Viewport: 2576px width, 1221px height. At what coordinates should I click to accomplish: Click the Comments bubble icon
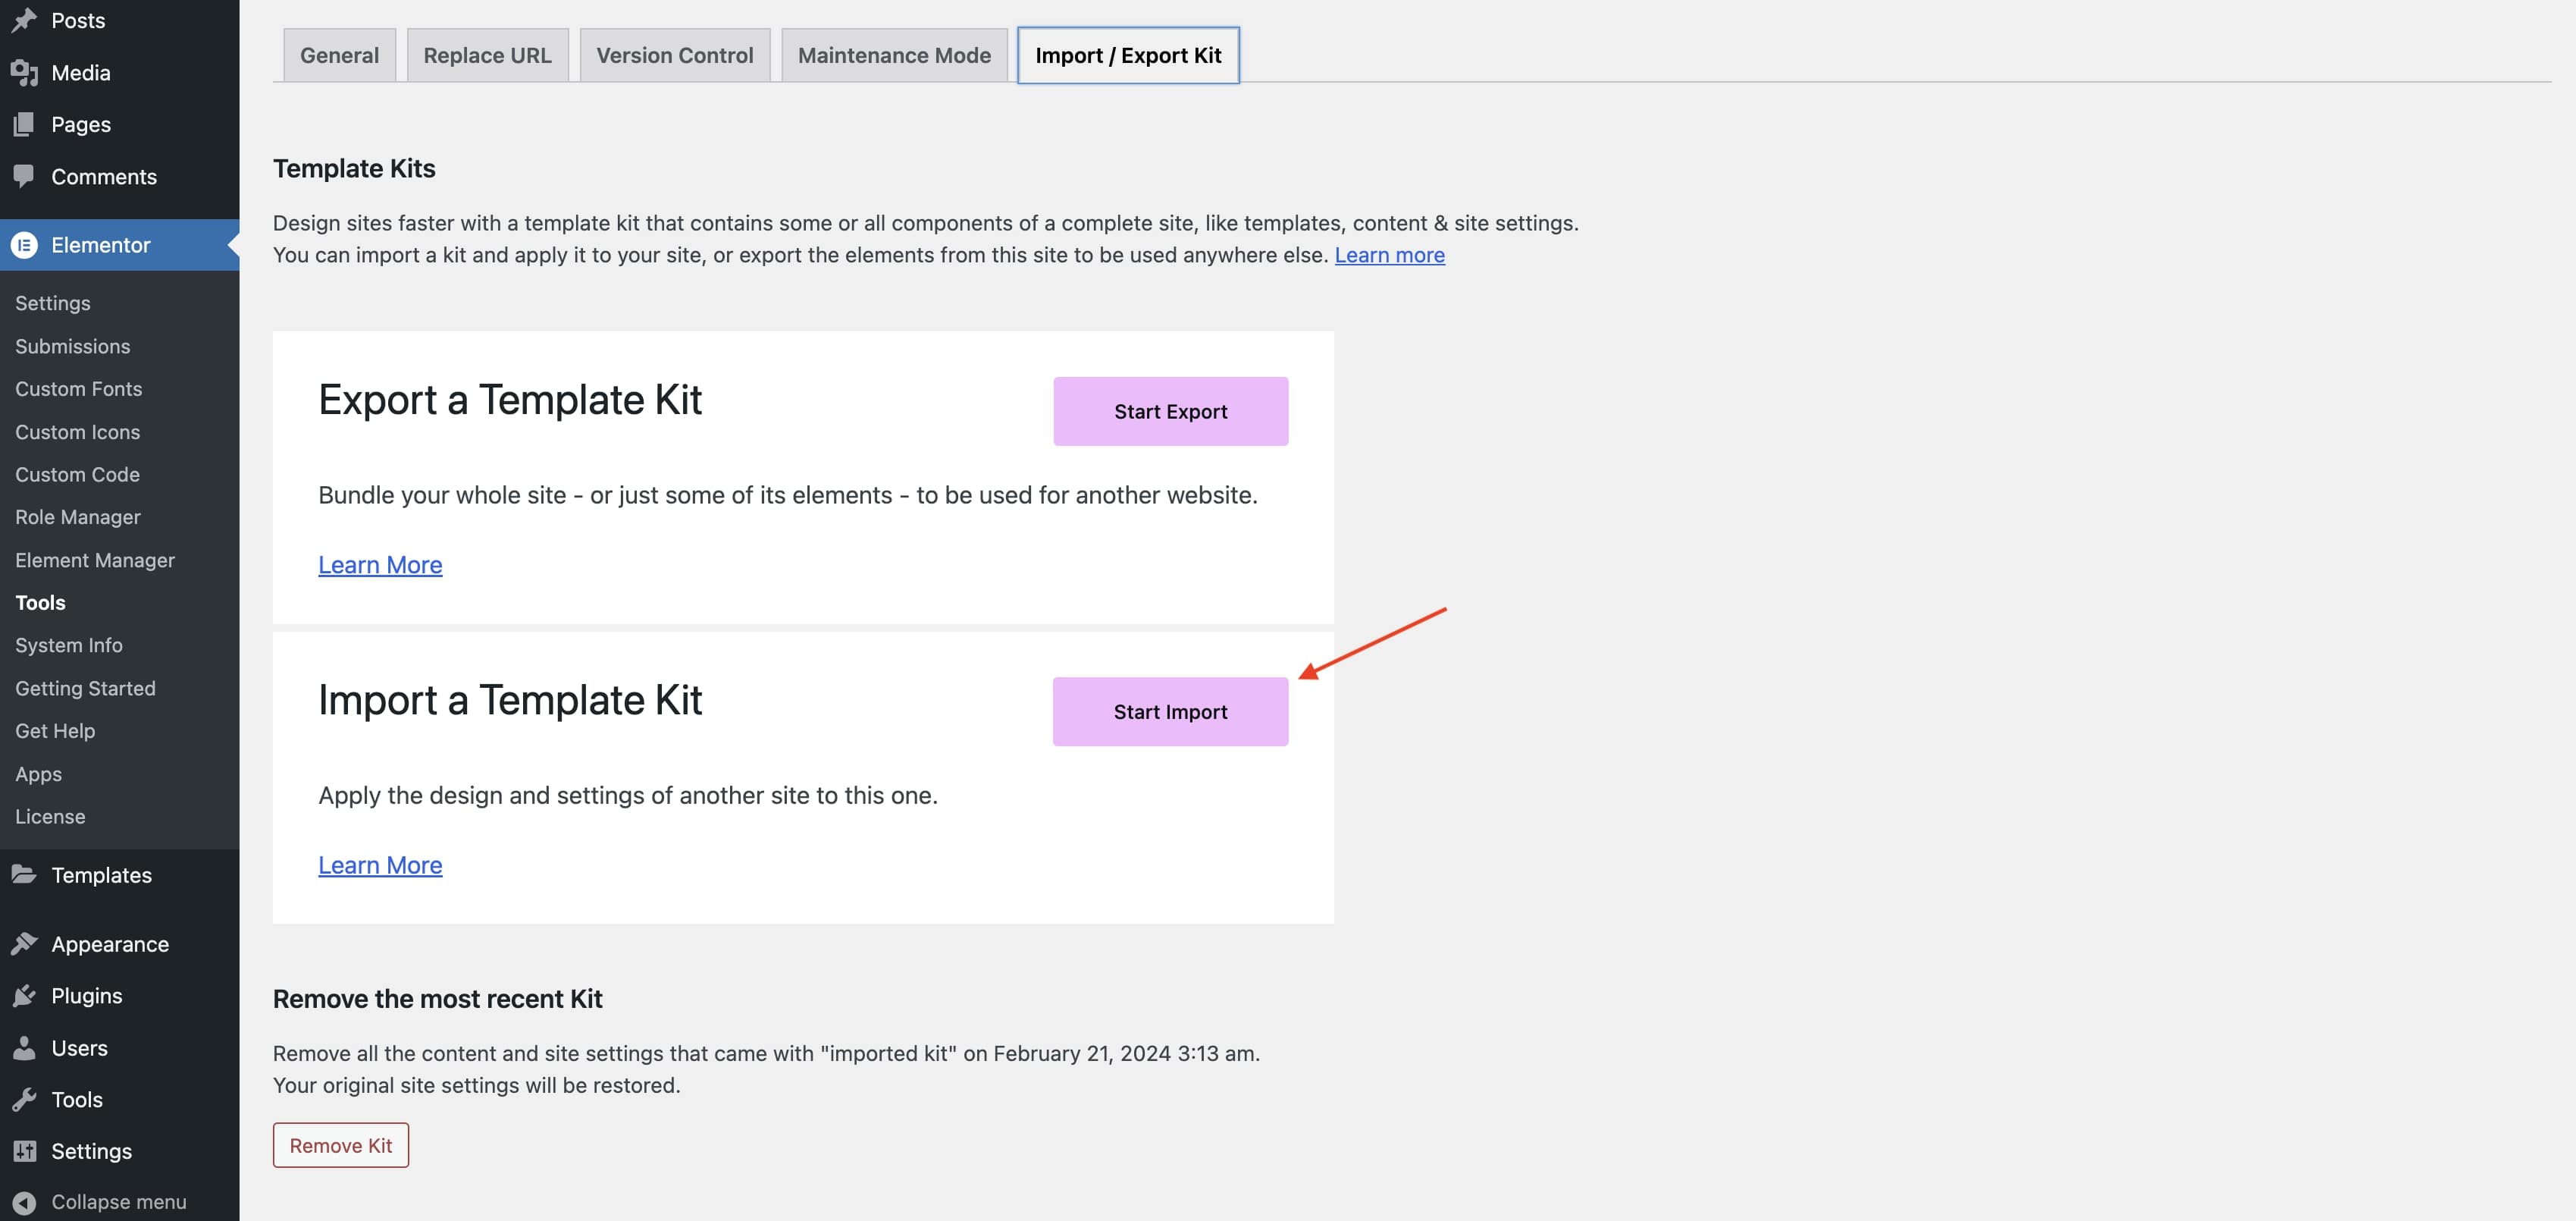pos(24,176)
